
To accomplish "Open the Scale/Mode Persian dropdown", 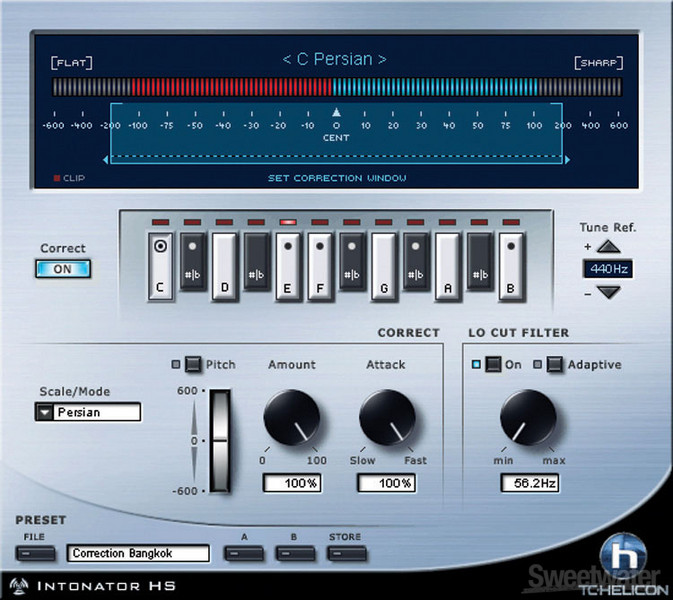I will click(x=44, y=412).
